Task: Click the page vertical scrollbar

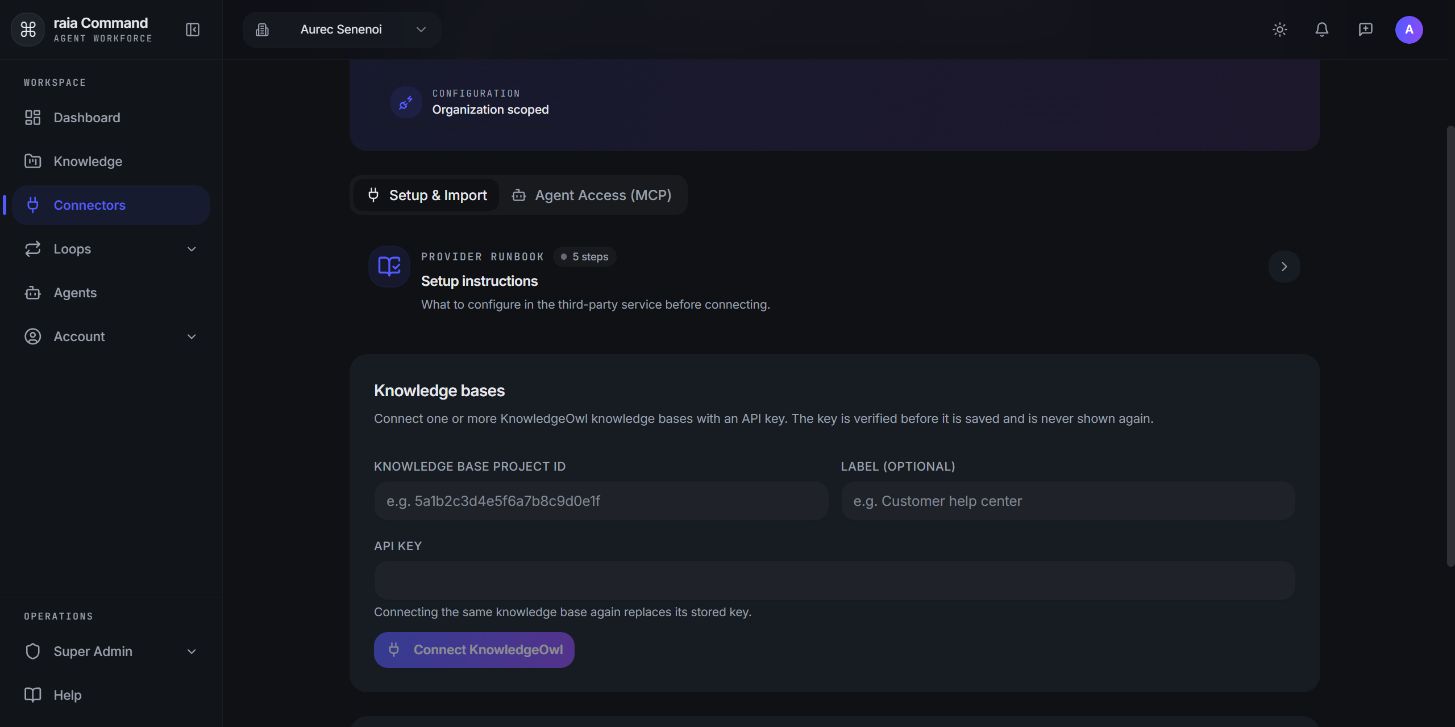Action: [x=1451, y=346]
